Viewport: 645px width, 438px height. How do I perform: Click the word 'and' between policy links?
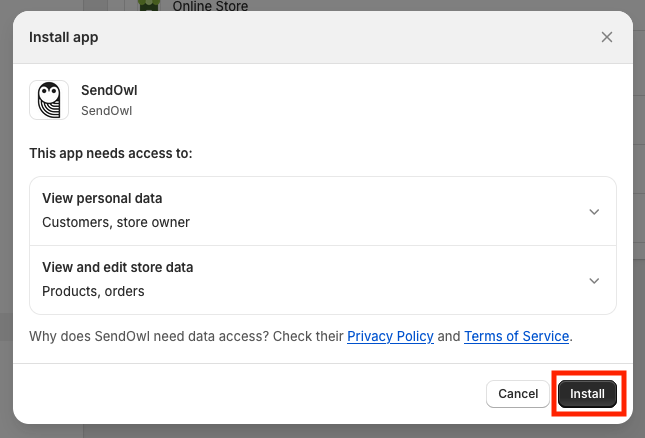coord(449,337)
